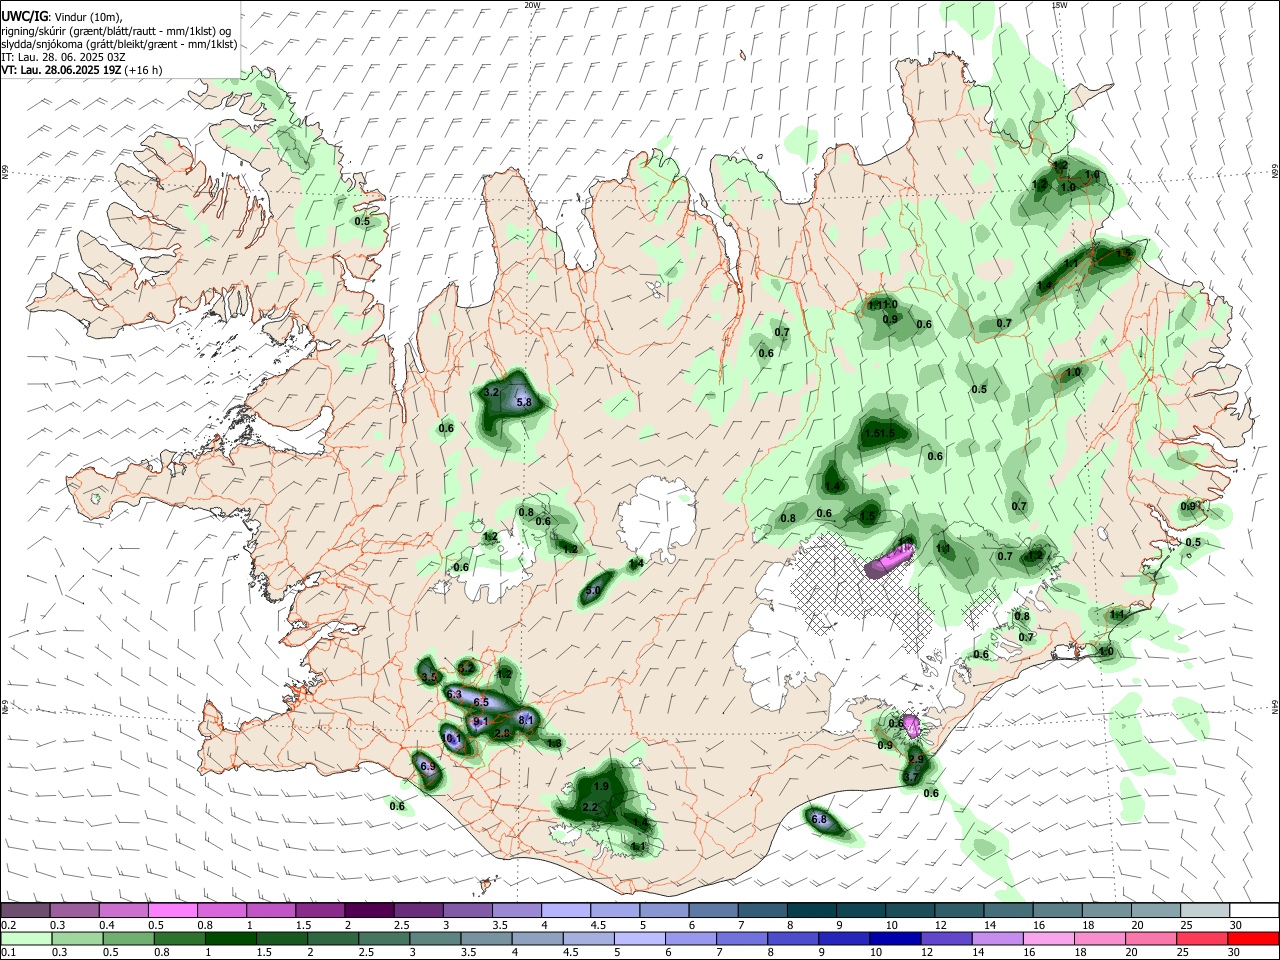
Task: Click the dark purple top-legend swatch between 2 and 2.5
Action: click(368, 910)
